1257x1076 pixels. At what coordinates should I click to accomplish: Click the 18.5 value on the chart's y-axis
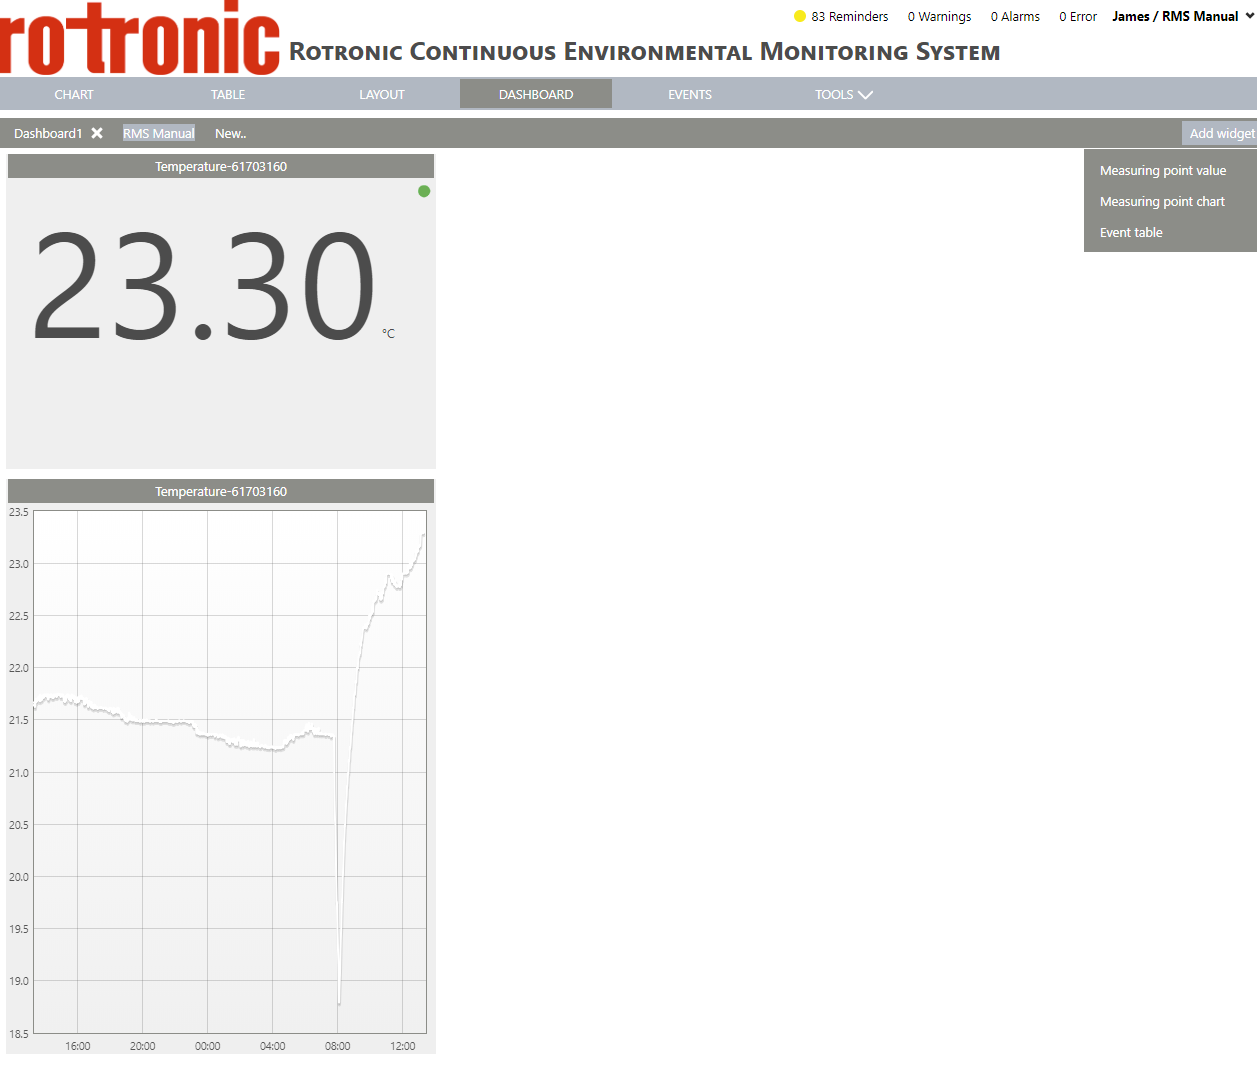(x=19, y=1033)
